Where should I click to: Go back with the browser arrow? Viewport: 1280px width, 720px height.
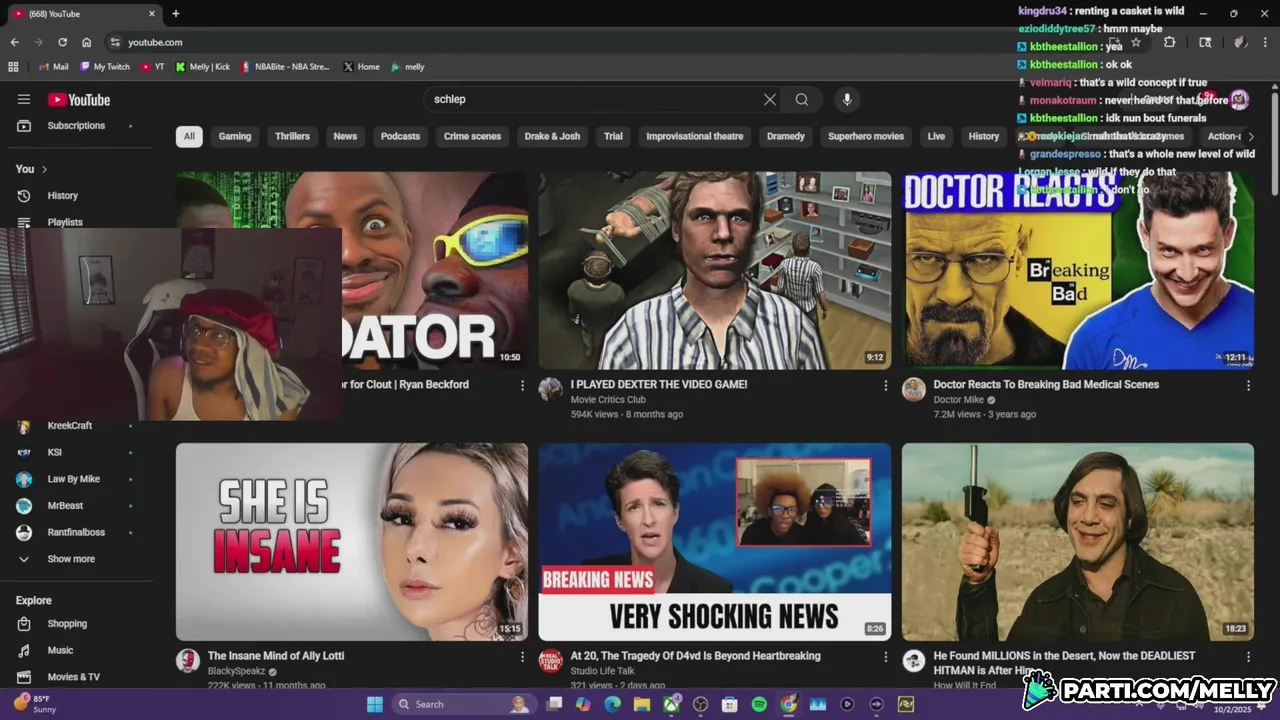click(x=14, y=42)
